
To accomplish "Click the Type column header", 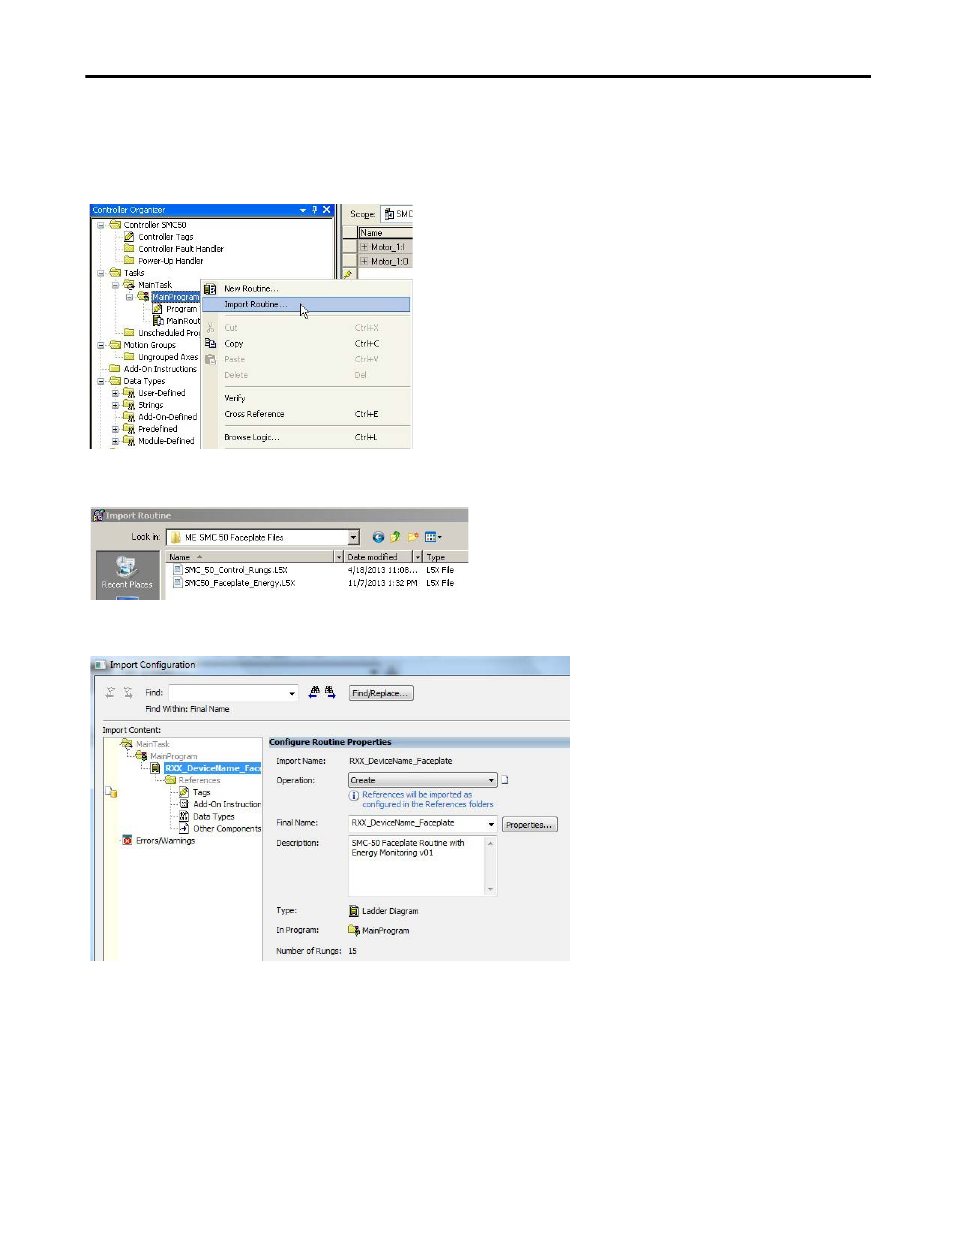I will (x=444, y=557).
